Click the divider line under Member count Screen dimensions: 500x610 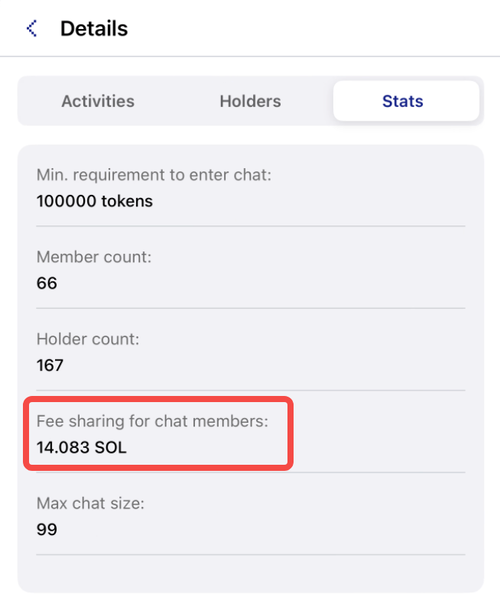pos(251,308)
